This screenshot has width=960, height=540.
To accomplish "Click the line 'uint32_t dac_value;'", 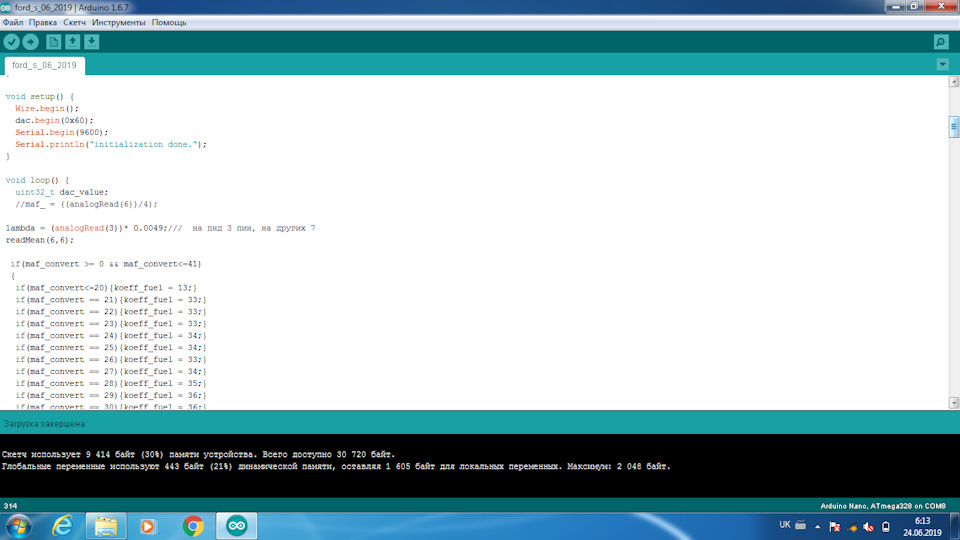I will click(x=62, y=192).
